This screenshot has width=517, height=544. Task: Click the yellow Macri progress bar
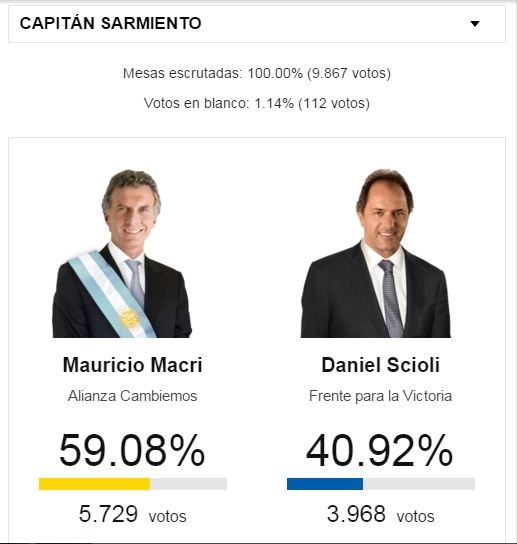pyautogui.click(x=94, y=484)
